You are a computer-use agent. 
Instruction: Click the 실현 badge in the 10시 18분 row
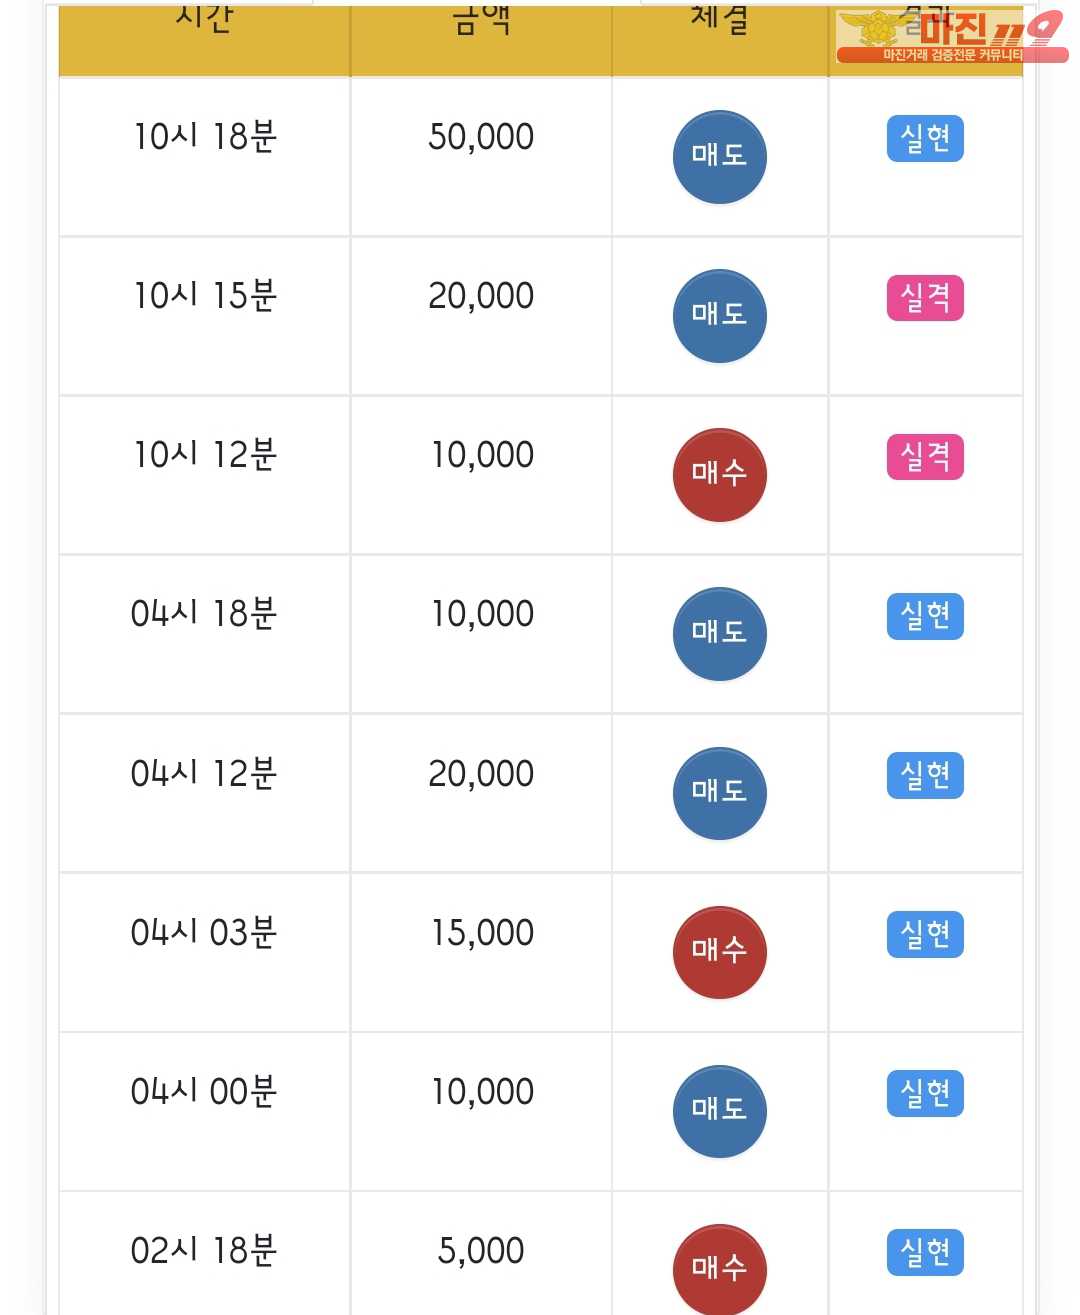click(925, 138)
